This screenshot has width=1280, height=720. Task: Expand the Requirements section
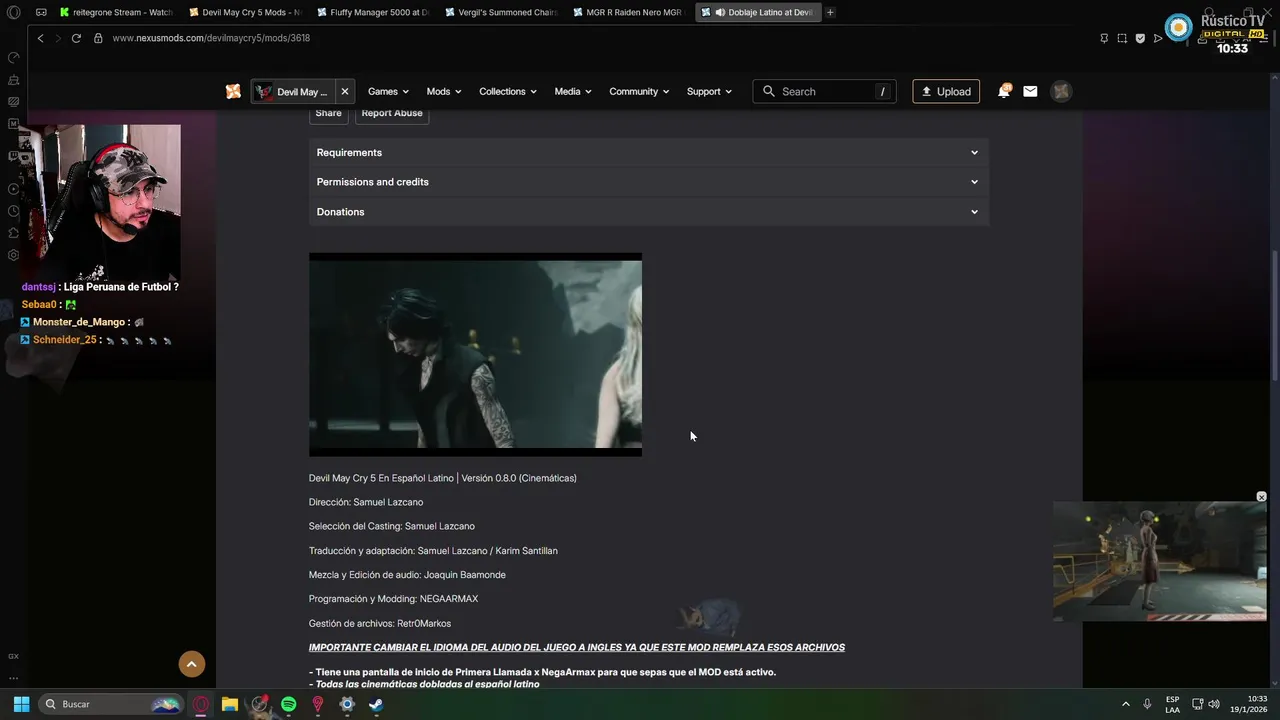(x=648, y=152)
